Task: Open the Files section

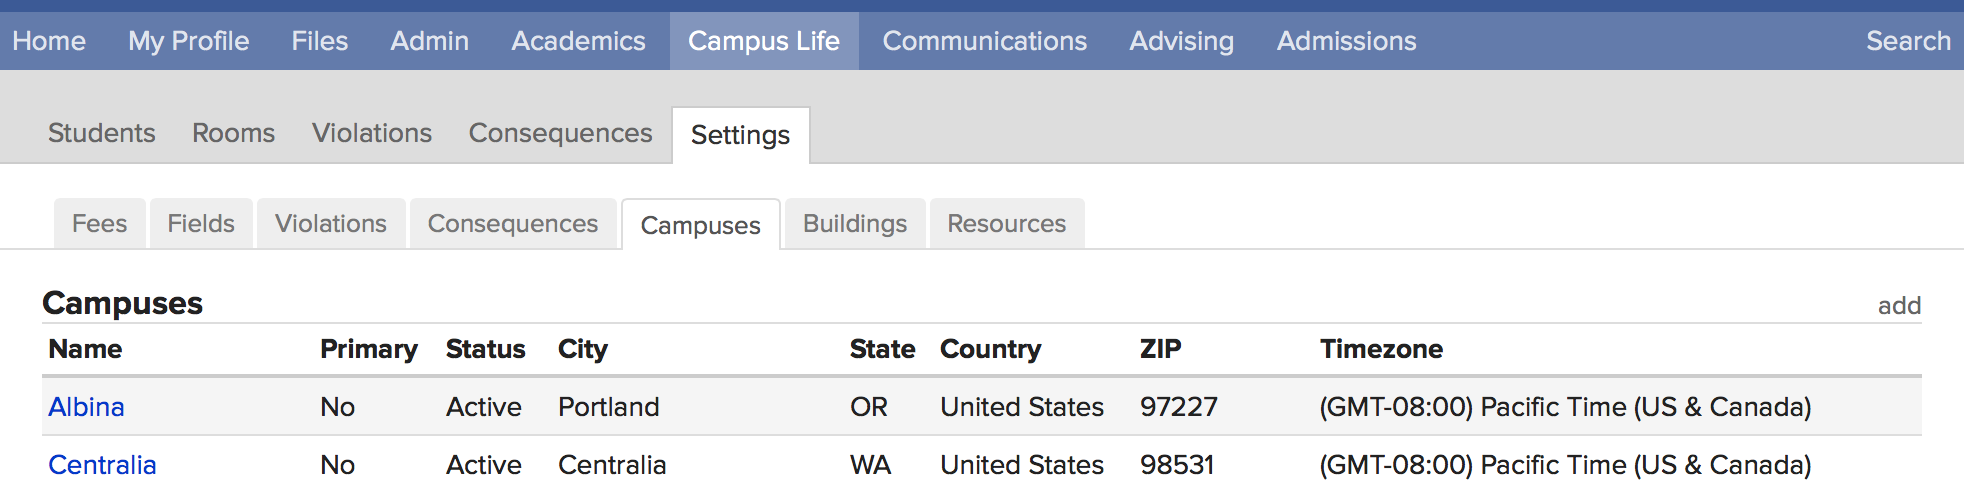Action: click(x=319, y=41)
